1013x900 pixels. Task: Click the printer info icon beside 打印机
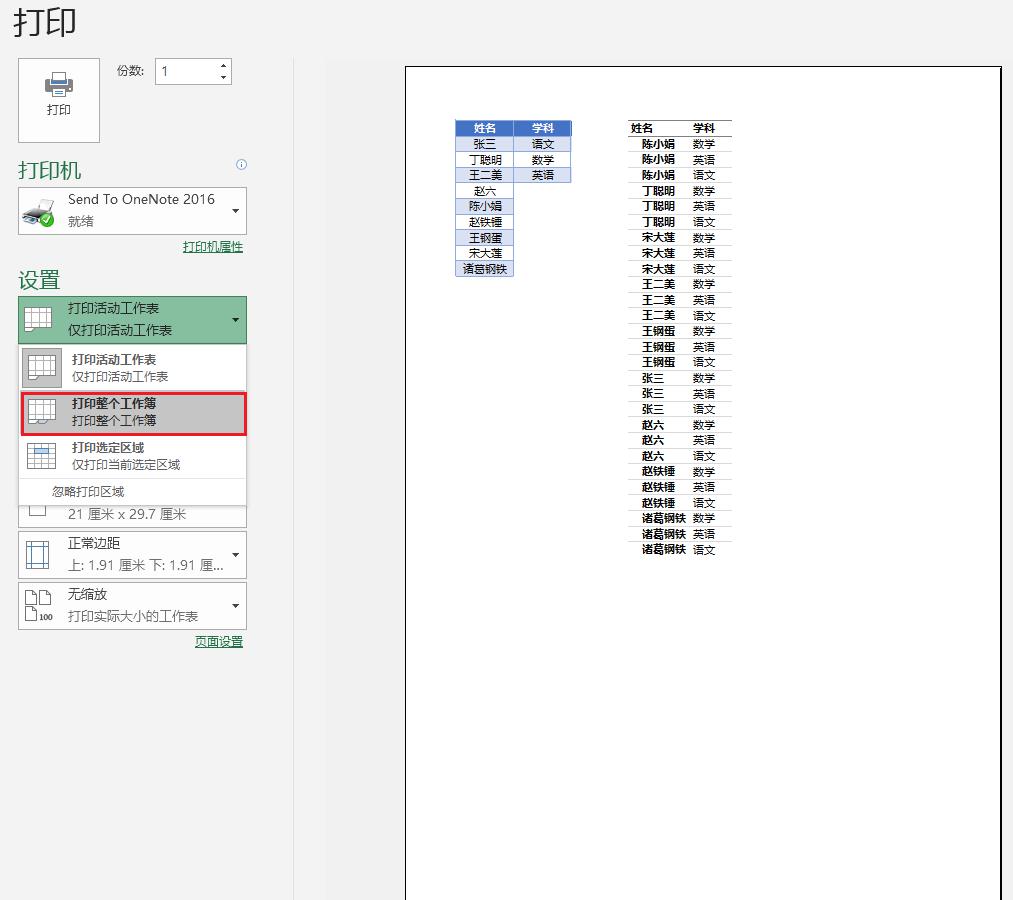point(242,164)
